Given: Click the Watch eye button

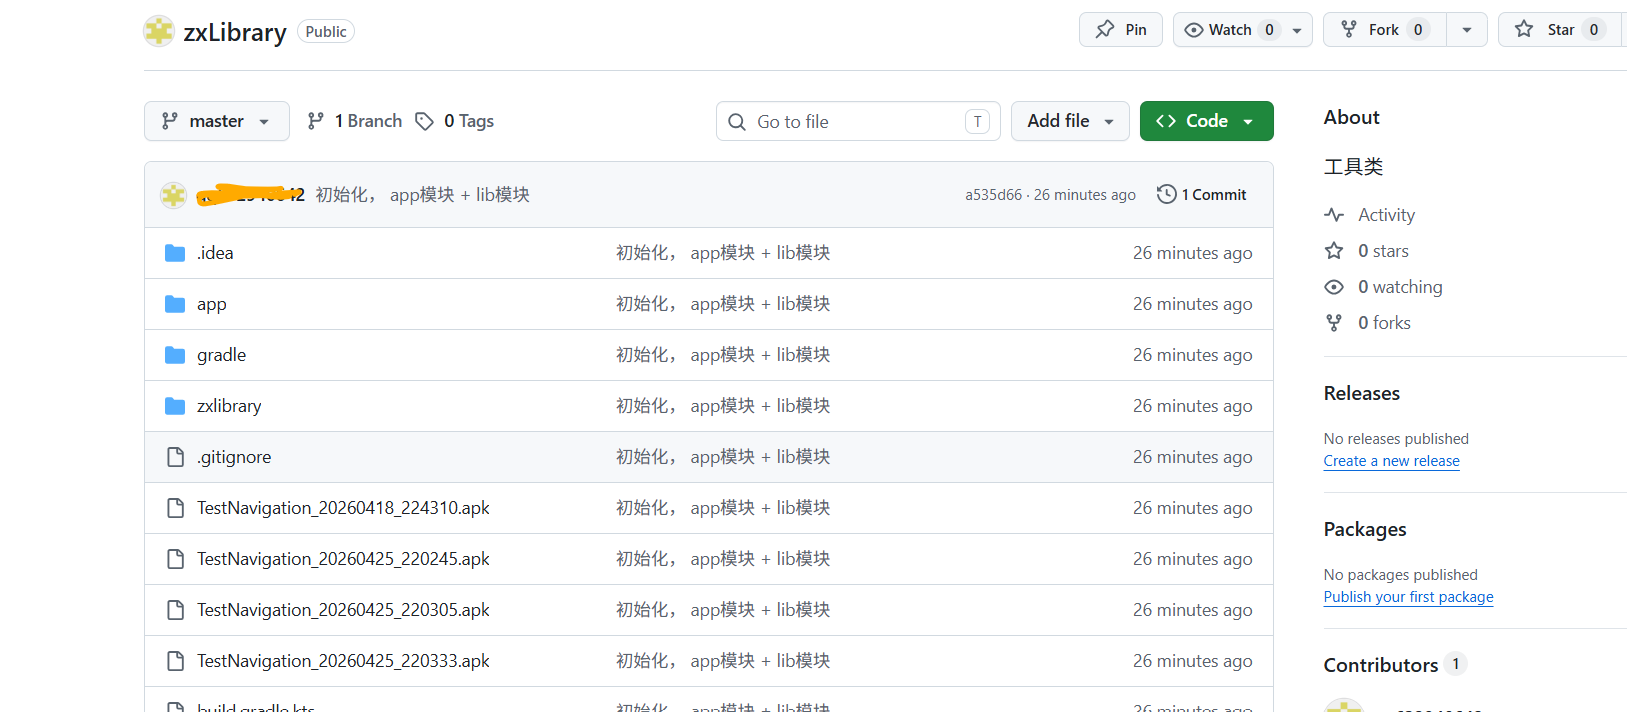Looking at the screenshot, I should [x=1229, y=30].
